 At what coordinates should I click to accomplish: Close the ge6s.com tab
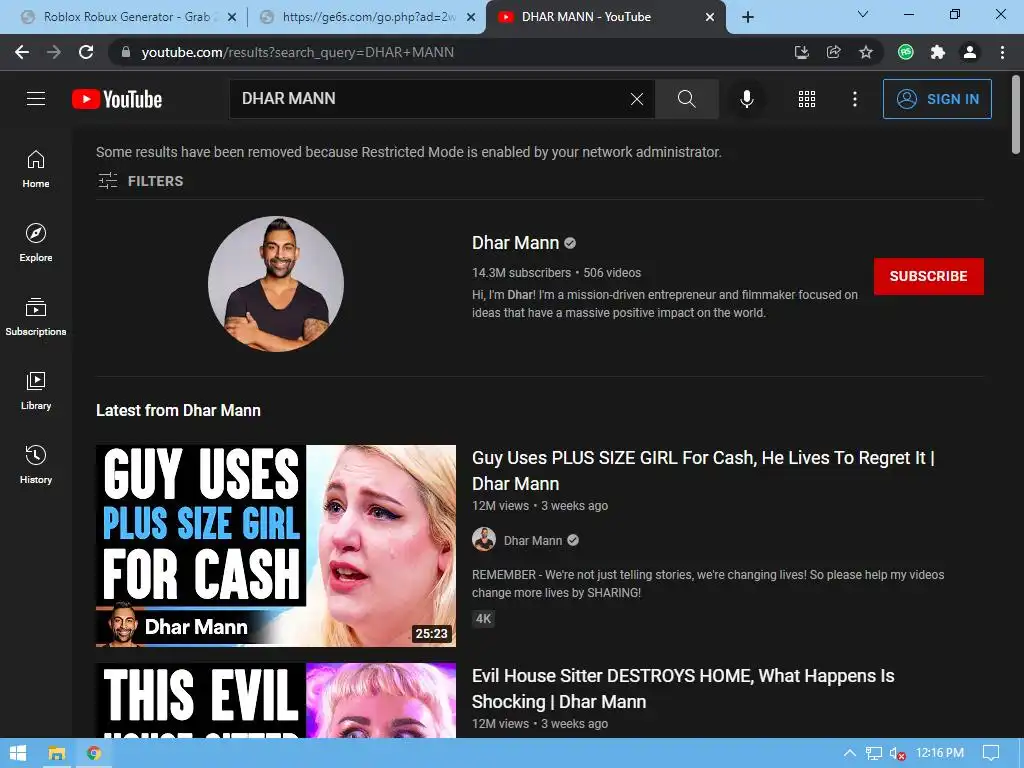coord(471,18)
